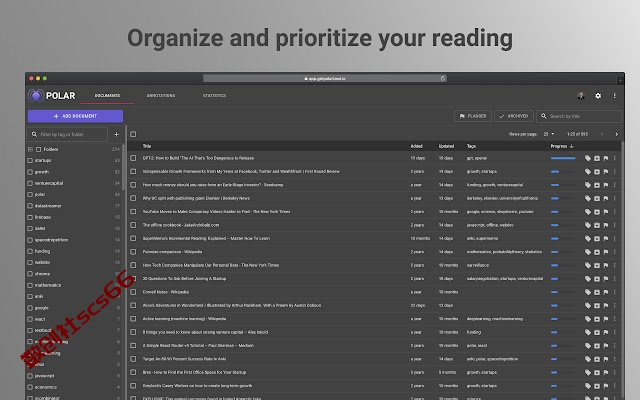Open three-dot menu on 'The offline cookbook' row
This screenshot has height=400, width=640.
tap(615, 225)
